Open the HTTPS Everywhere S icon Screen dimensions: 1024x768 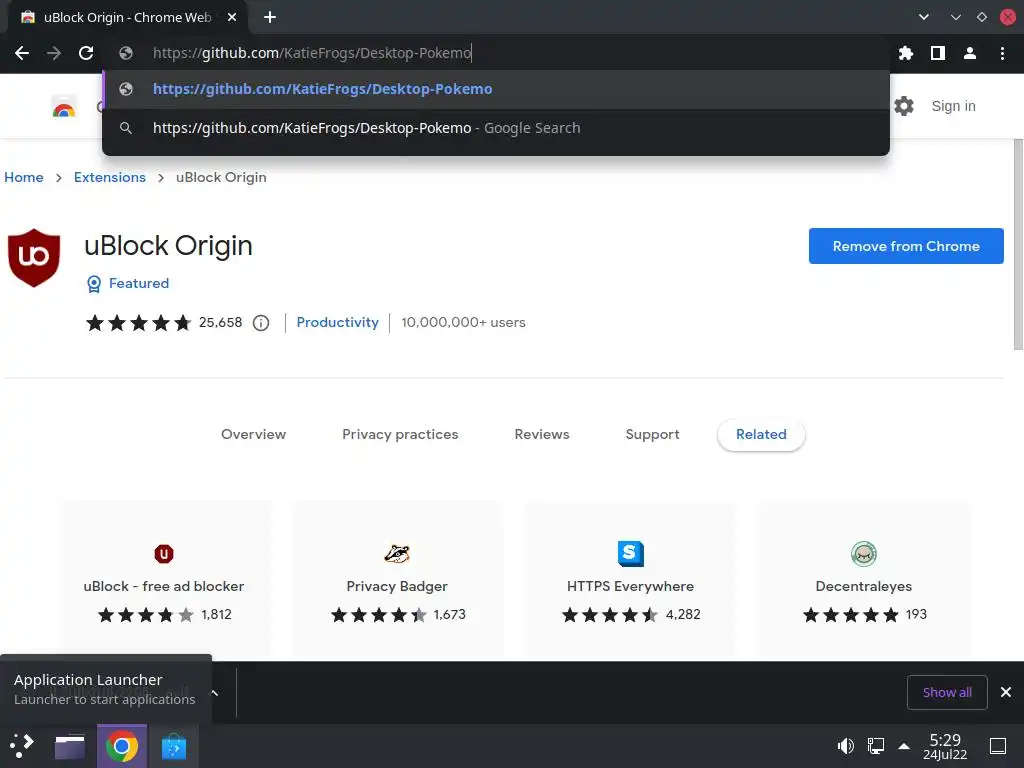(x=630, y=554)
